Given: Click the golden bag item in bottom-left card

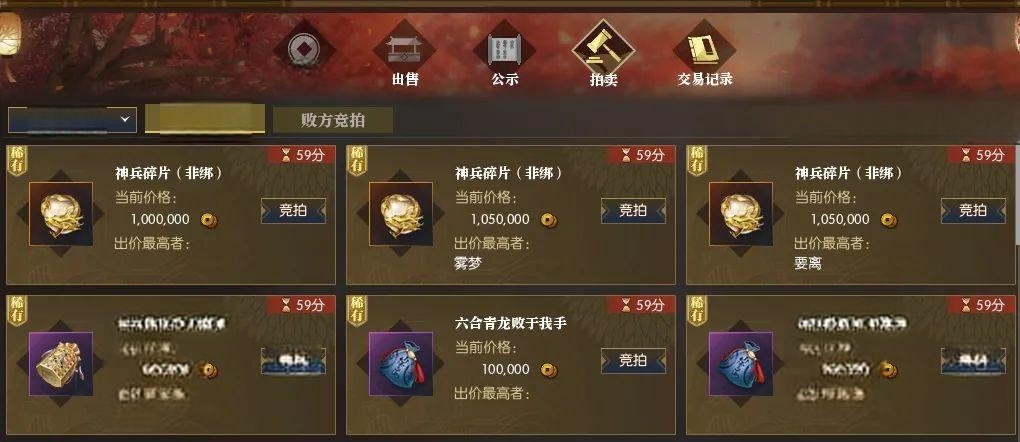Looking at the screenshot, I should click(x=61, y=364).
